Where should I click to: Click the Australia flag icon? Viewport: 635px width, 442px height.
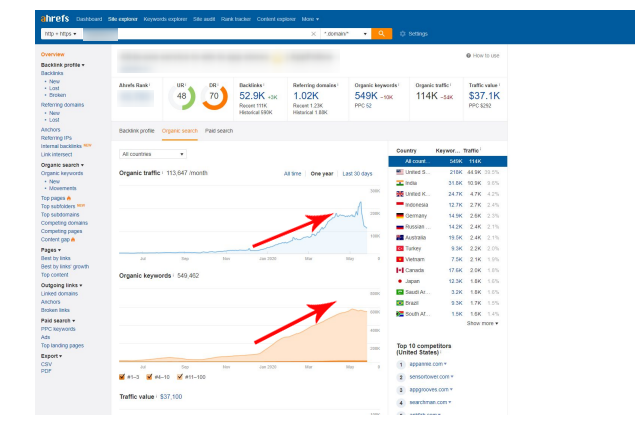point(400,238)
